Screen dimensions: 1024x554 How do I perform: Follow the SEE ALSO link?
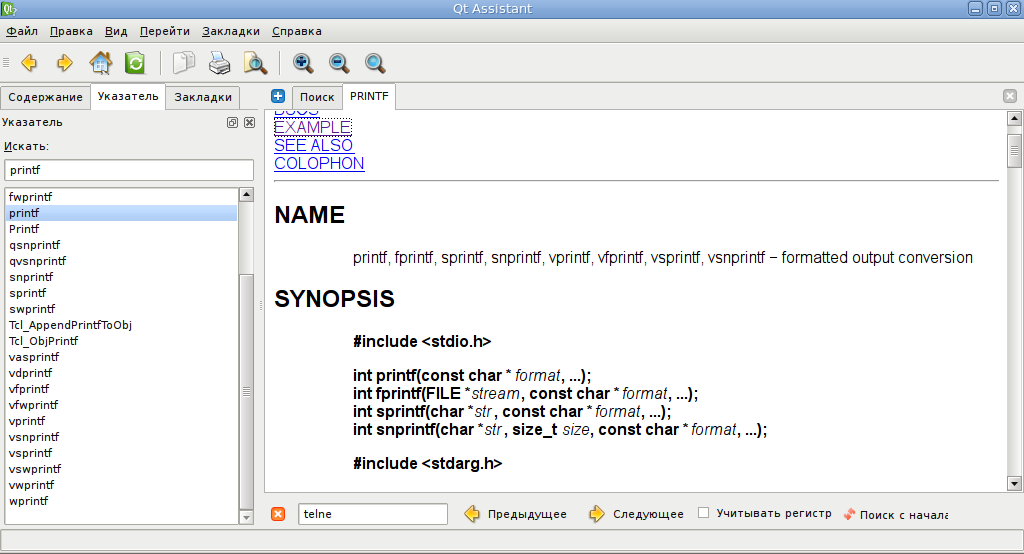tap(313, 145)
